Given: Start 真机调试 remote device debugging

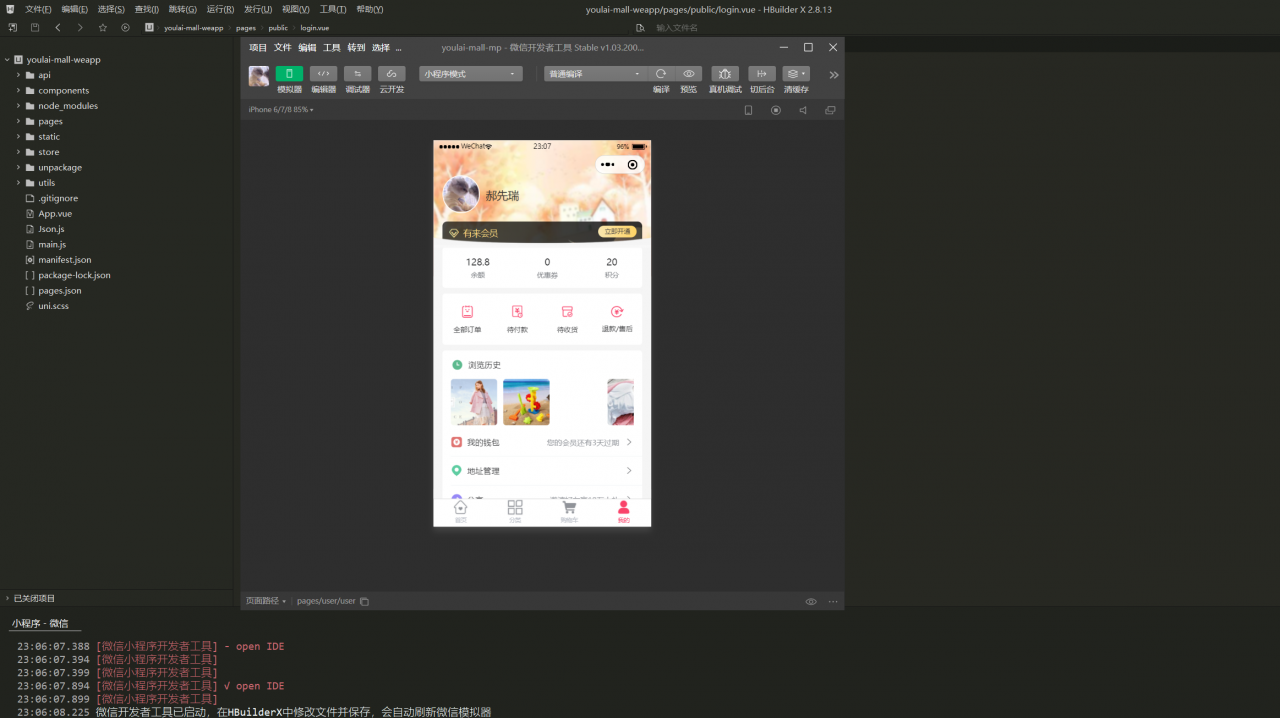Looking at the screenshot, I should pyautogui.click(x=725, y=74).
